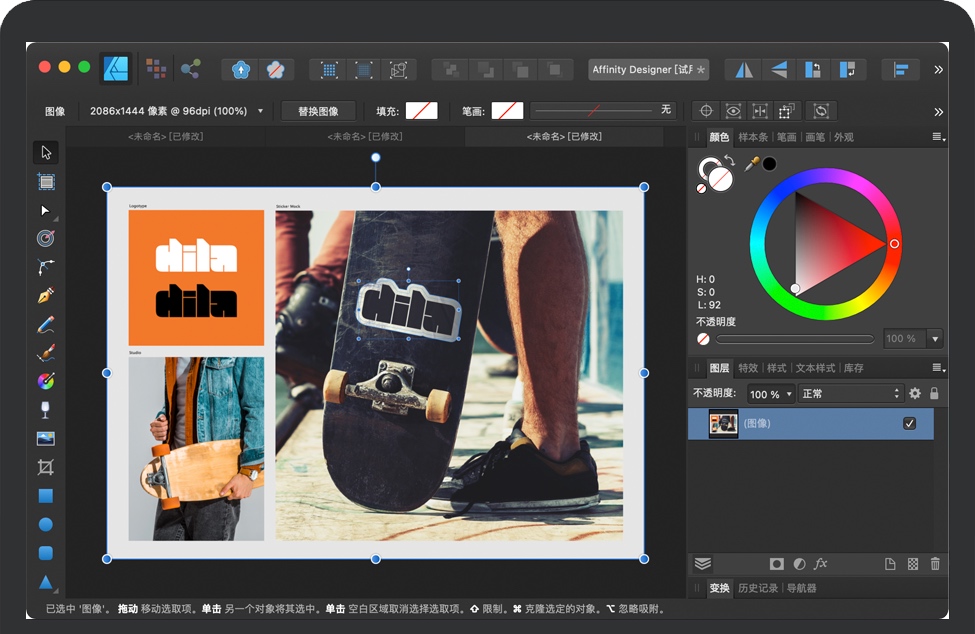Click the 填充 fill color swatch
Image resolution: width=975 pixels, height=634 pixels.
pos(421,111)
